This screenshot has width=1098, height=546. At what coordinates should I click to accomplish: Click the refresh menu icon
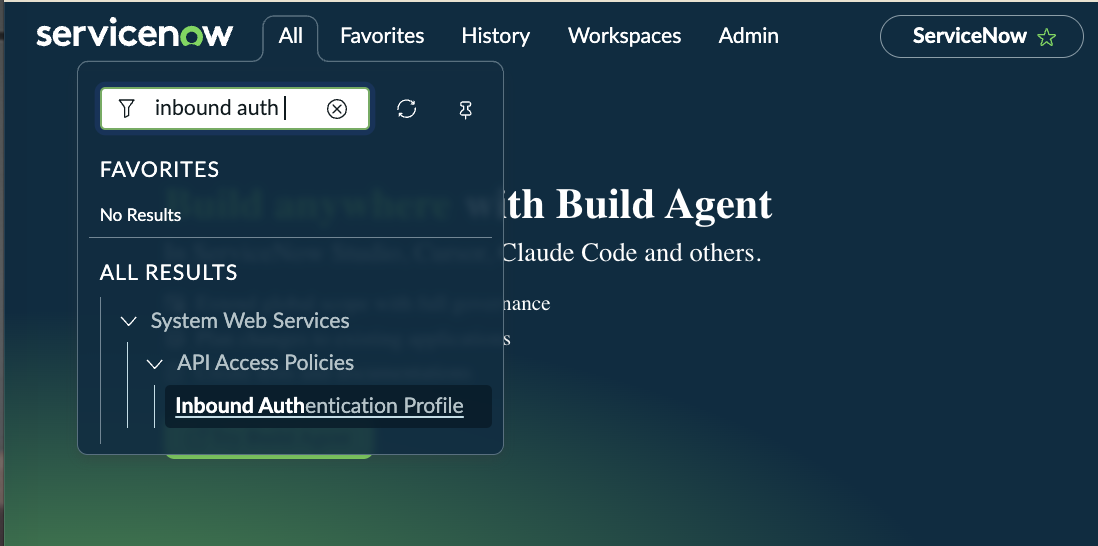407,109
